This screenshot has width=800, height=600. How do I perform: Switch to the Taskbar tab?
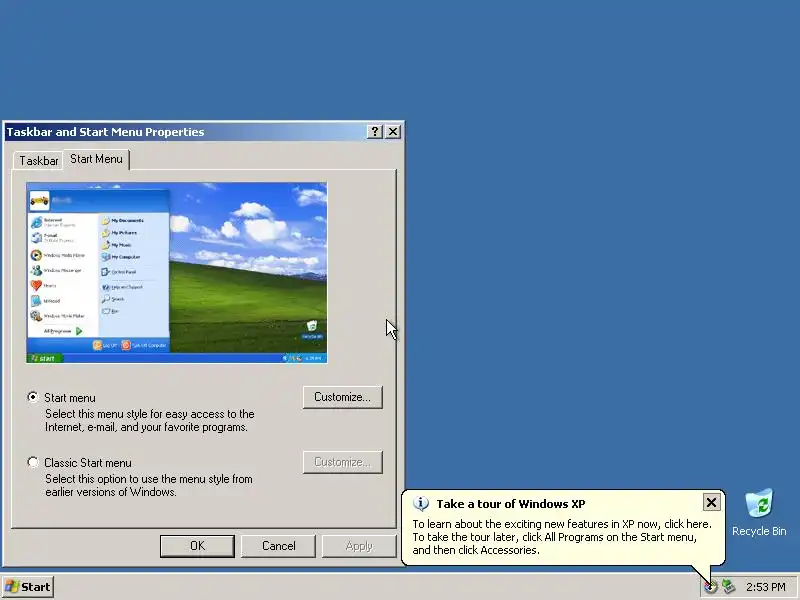(x=38, y=161)
